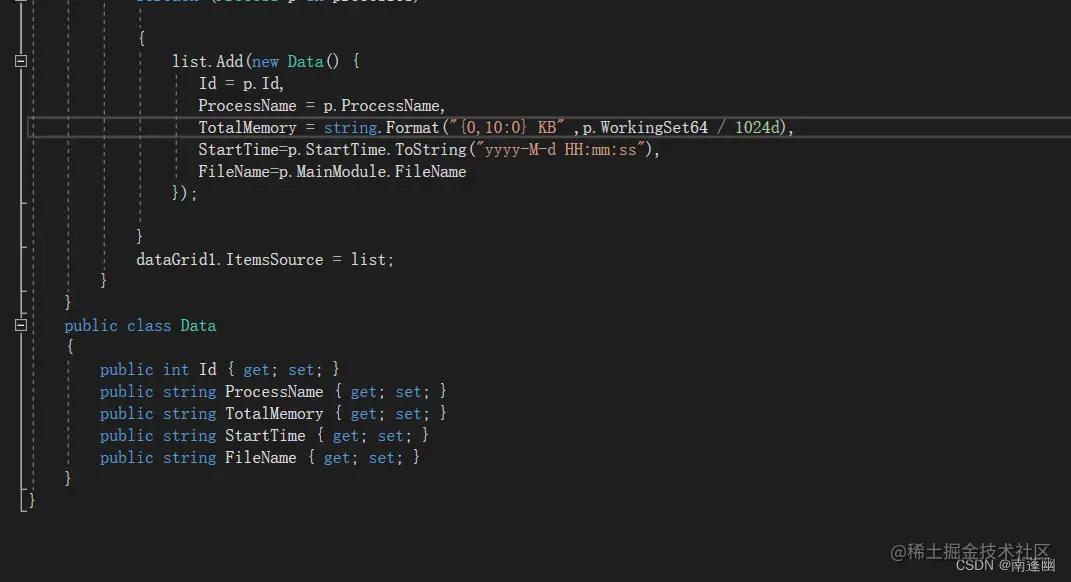Click the format string "{0,10:0} KB"
The image size is (1071, 582).
(506, 128)
